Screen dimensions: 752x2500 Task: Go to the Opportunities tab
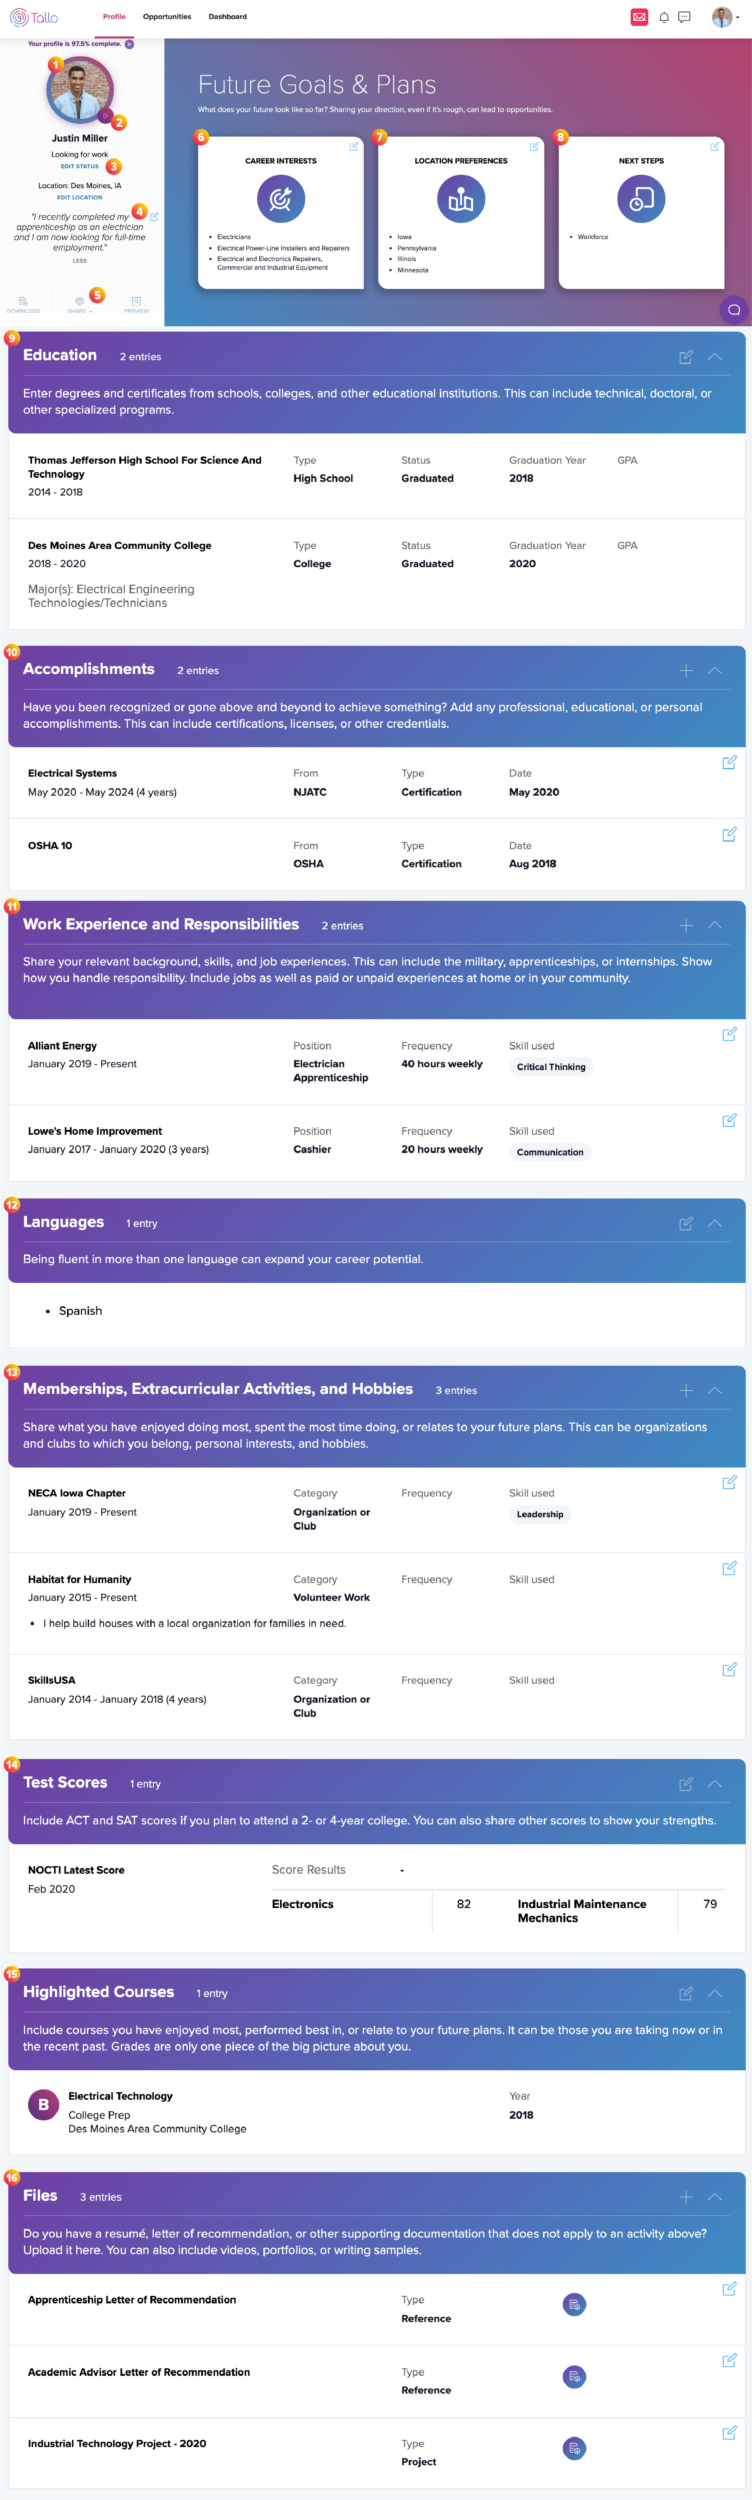(167, 17)
